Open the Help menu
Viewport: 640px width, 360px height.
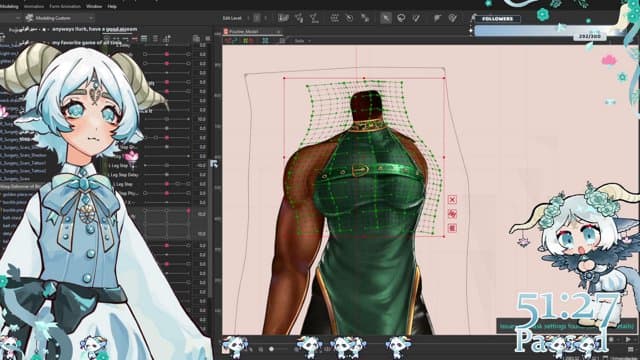click(x=112, y=6)
